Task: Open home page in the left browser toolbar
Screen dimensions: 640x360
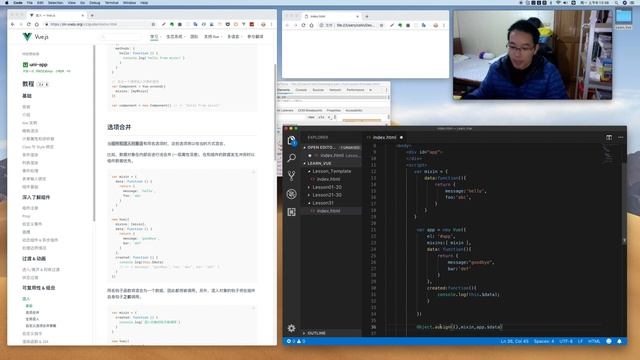Action: [x=37, y=24]
